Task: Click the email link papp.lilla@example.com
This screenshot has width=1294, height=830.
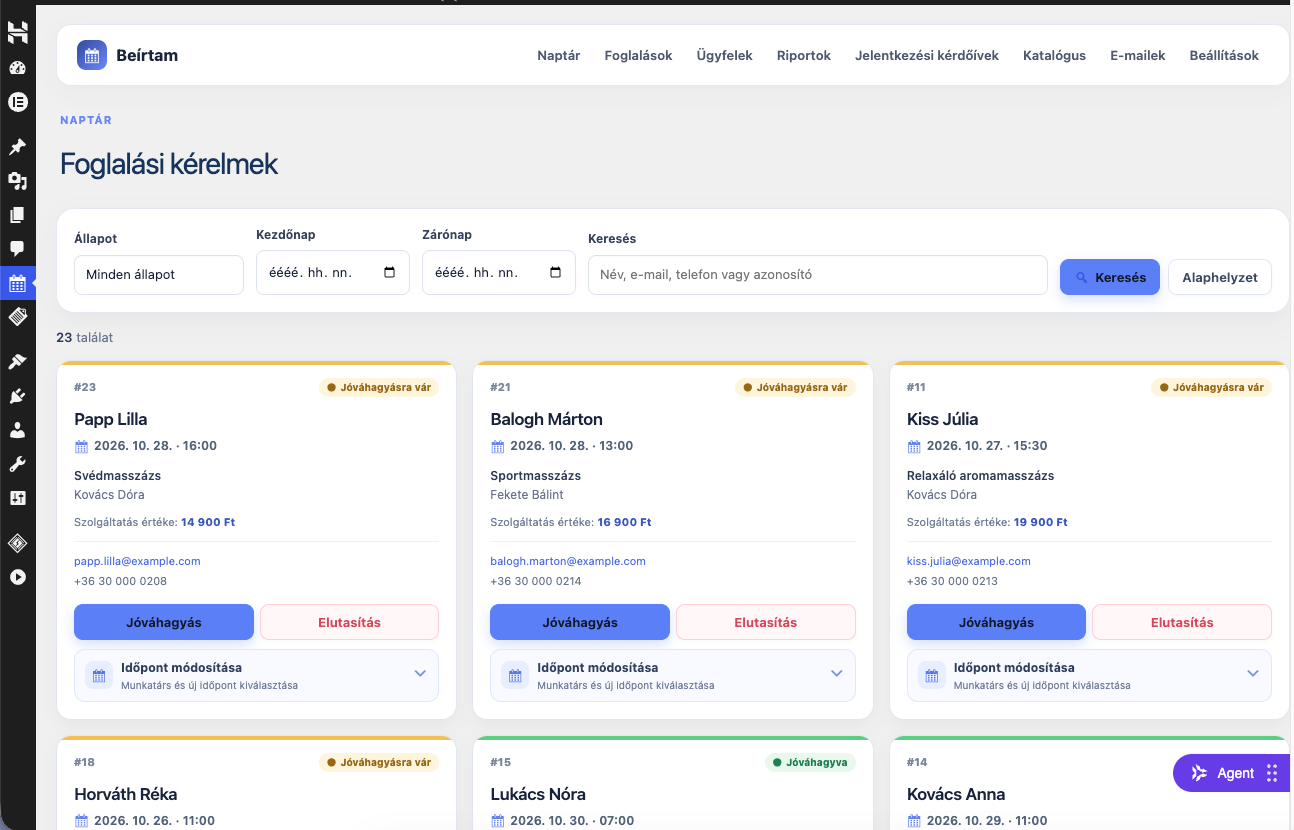Action: tap(137, 561)
